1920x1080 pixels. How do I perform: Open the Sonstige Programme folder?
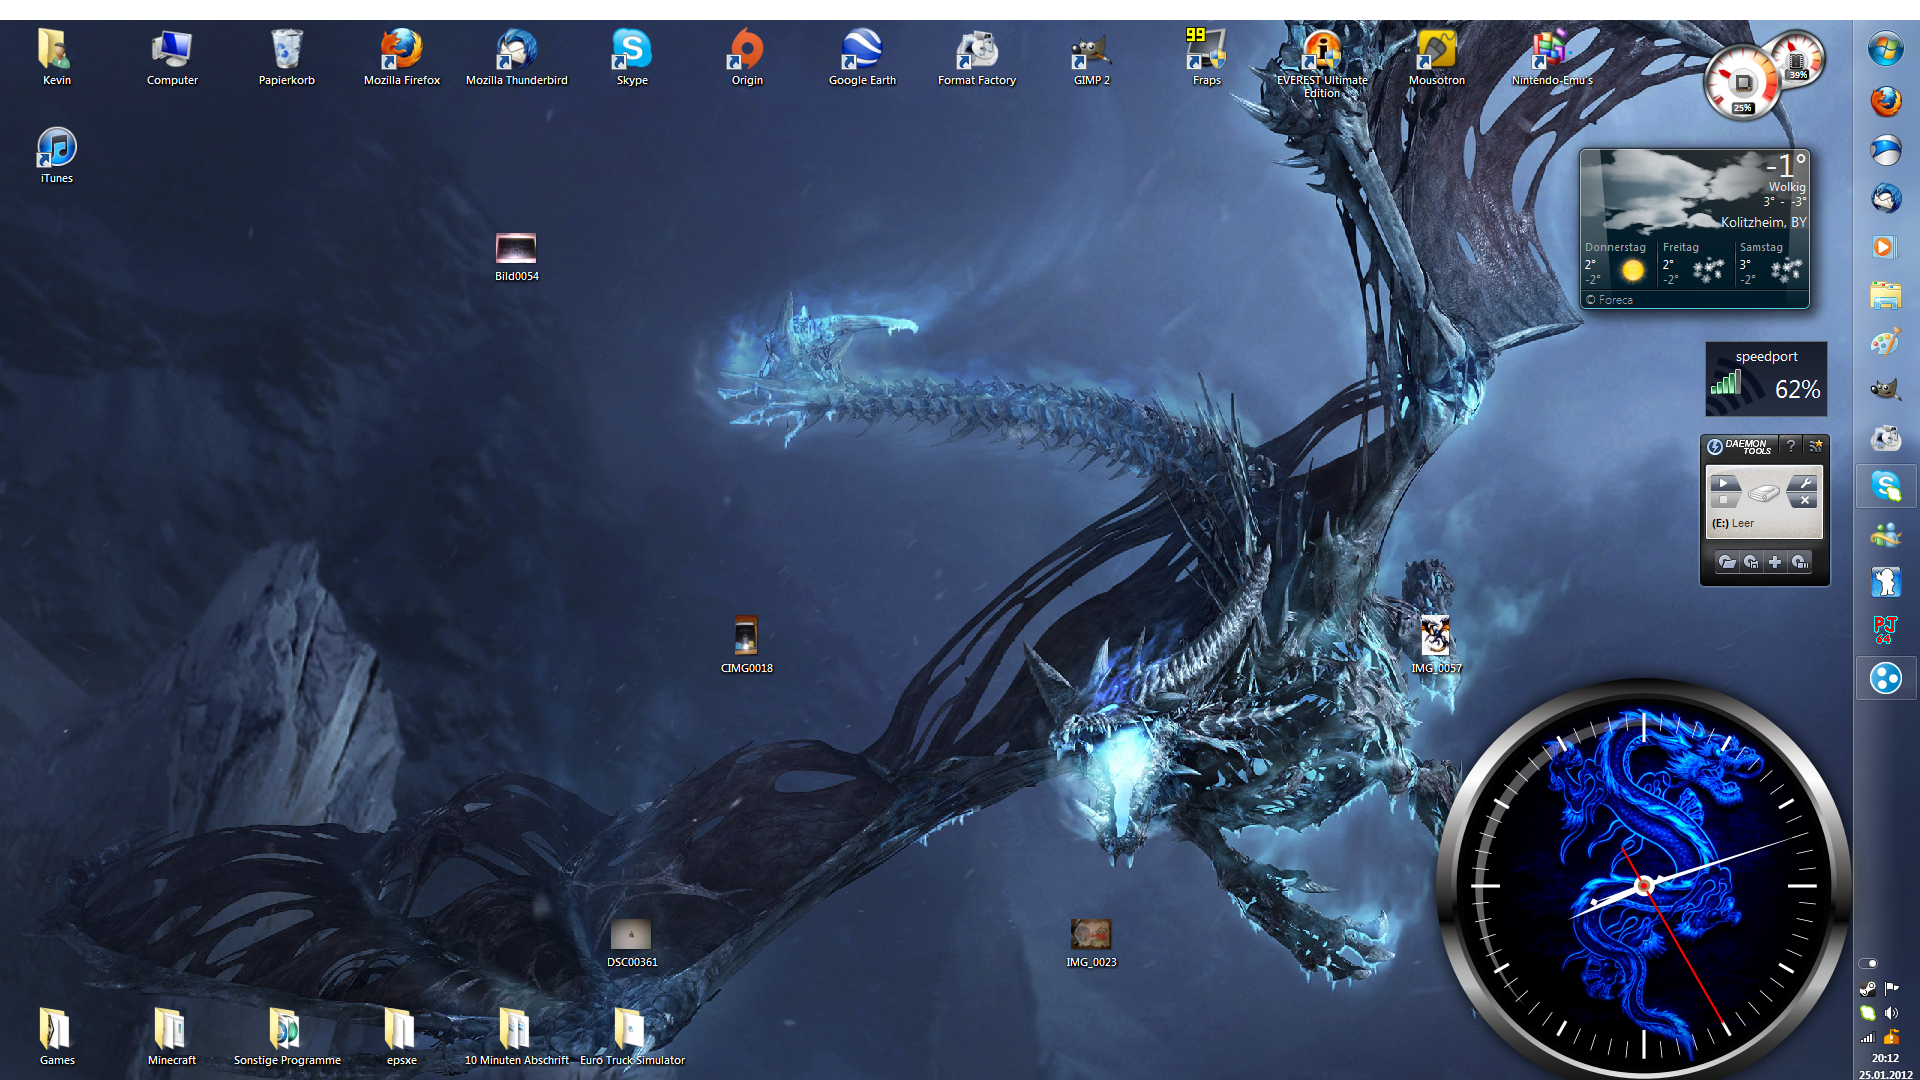(287, 1036)
